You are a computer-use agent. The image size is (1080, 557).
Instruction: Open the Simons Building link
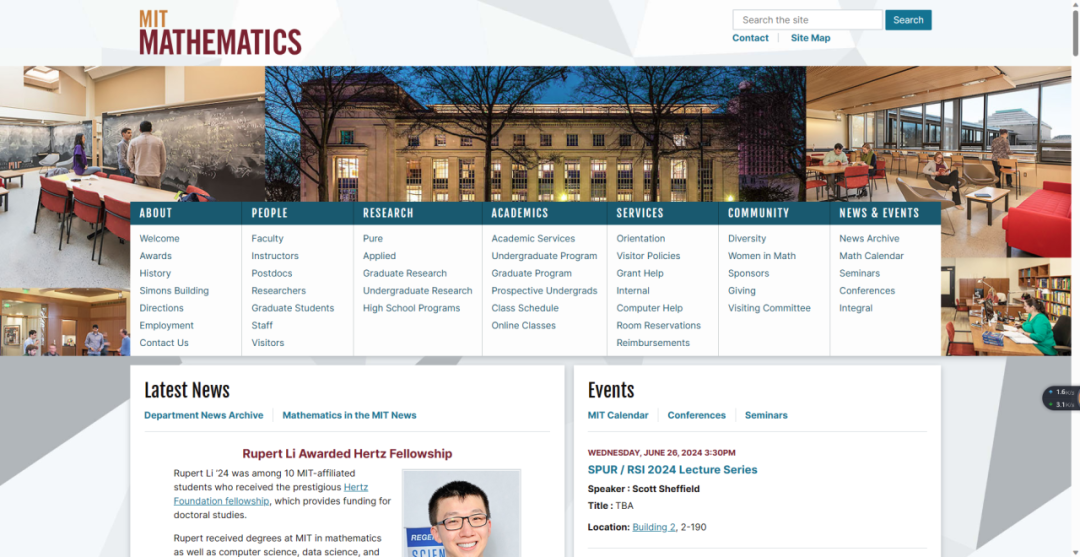174,291
